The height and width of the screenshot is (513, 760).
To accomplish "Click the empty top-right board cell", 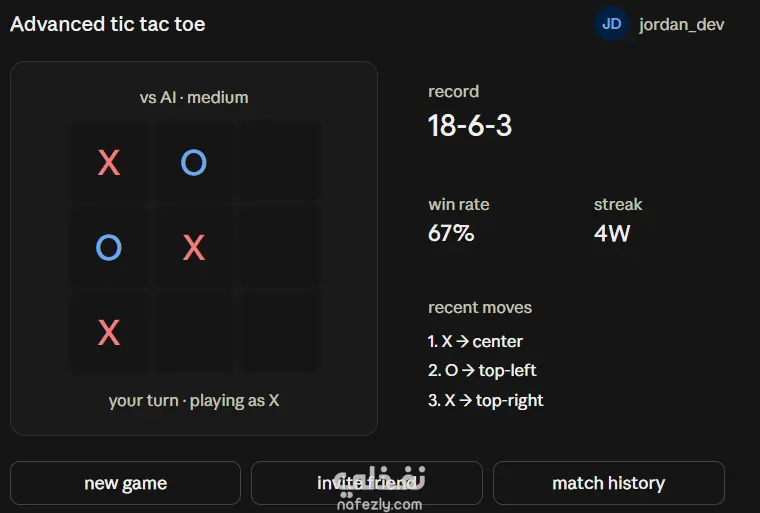I will point(279,162).
